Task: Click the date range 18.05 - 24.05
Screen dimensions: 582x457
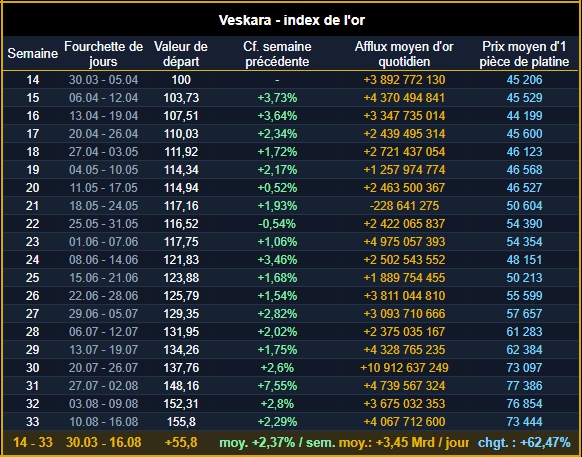Action: tap(104, 206)
